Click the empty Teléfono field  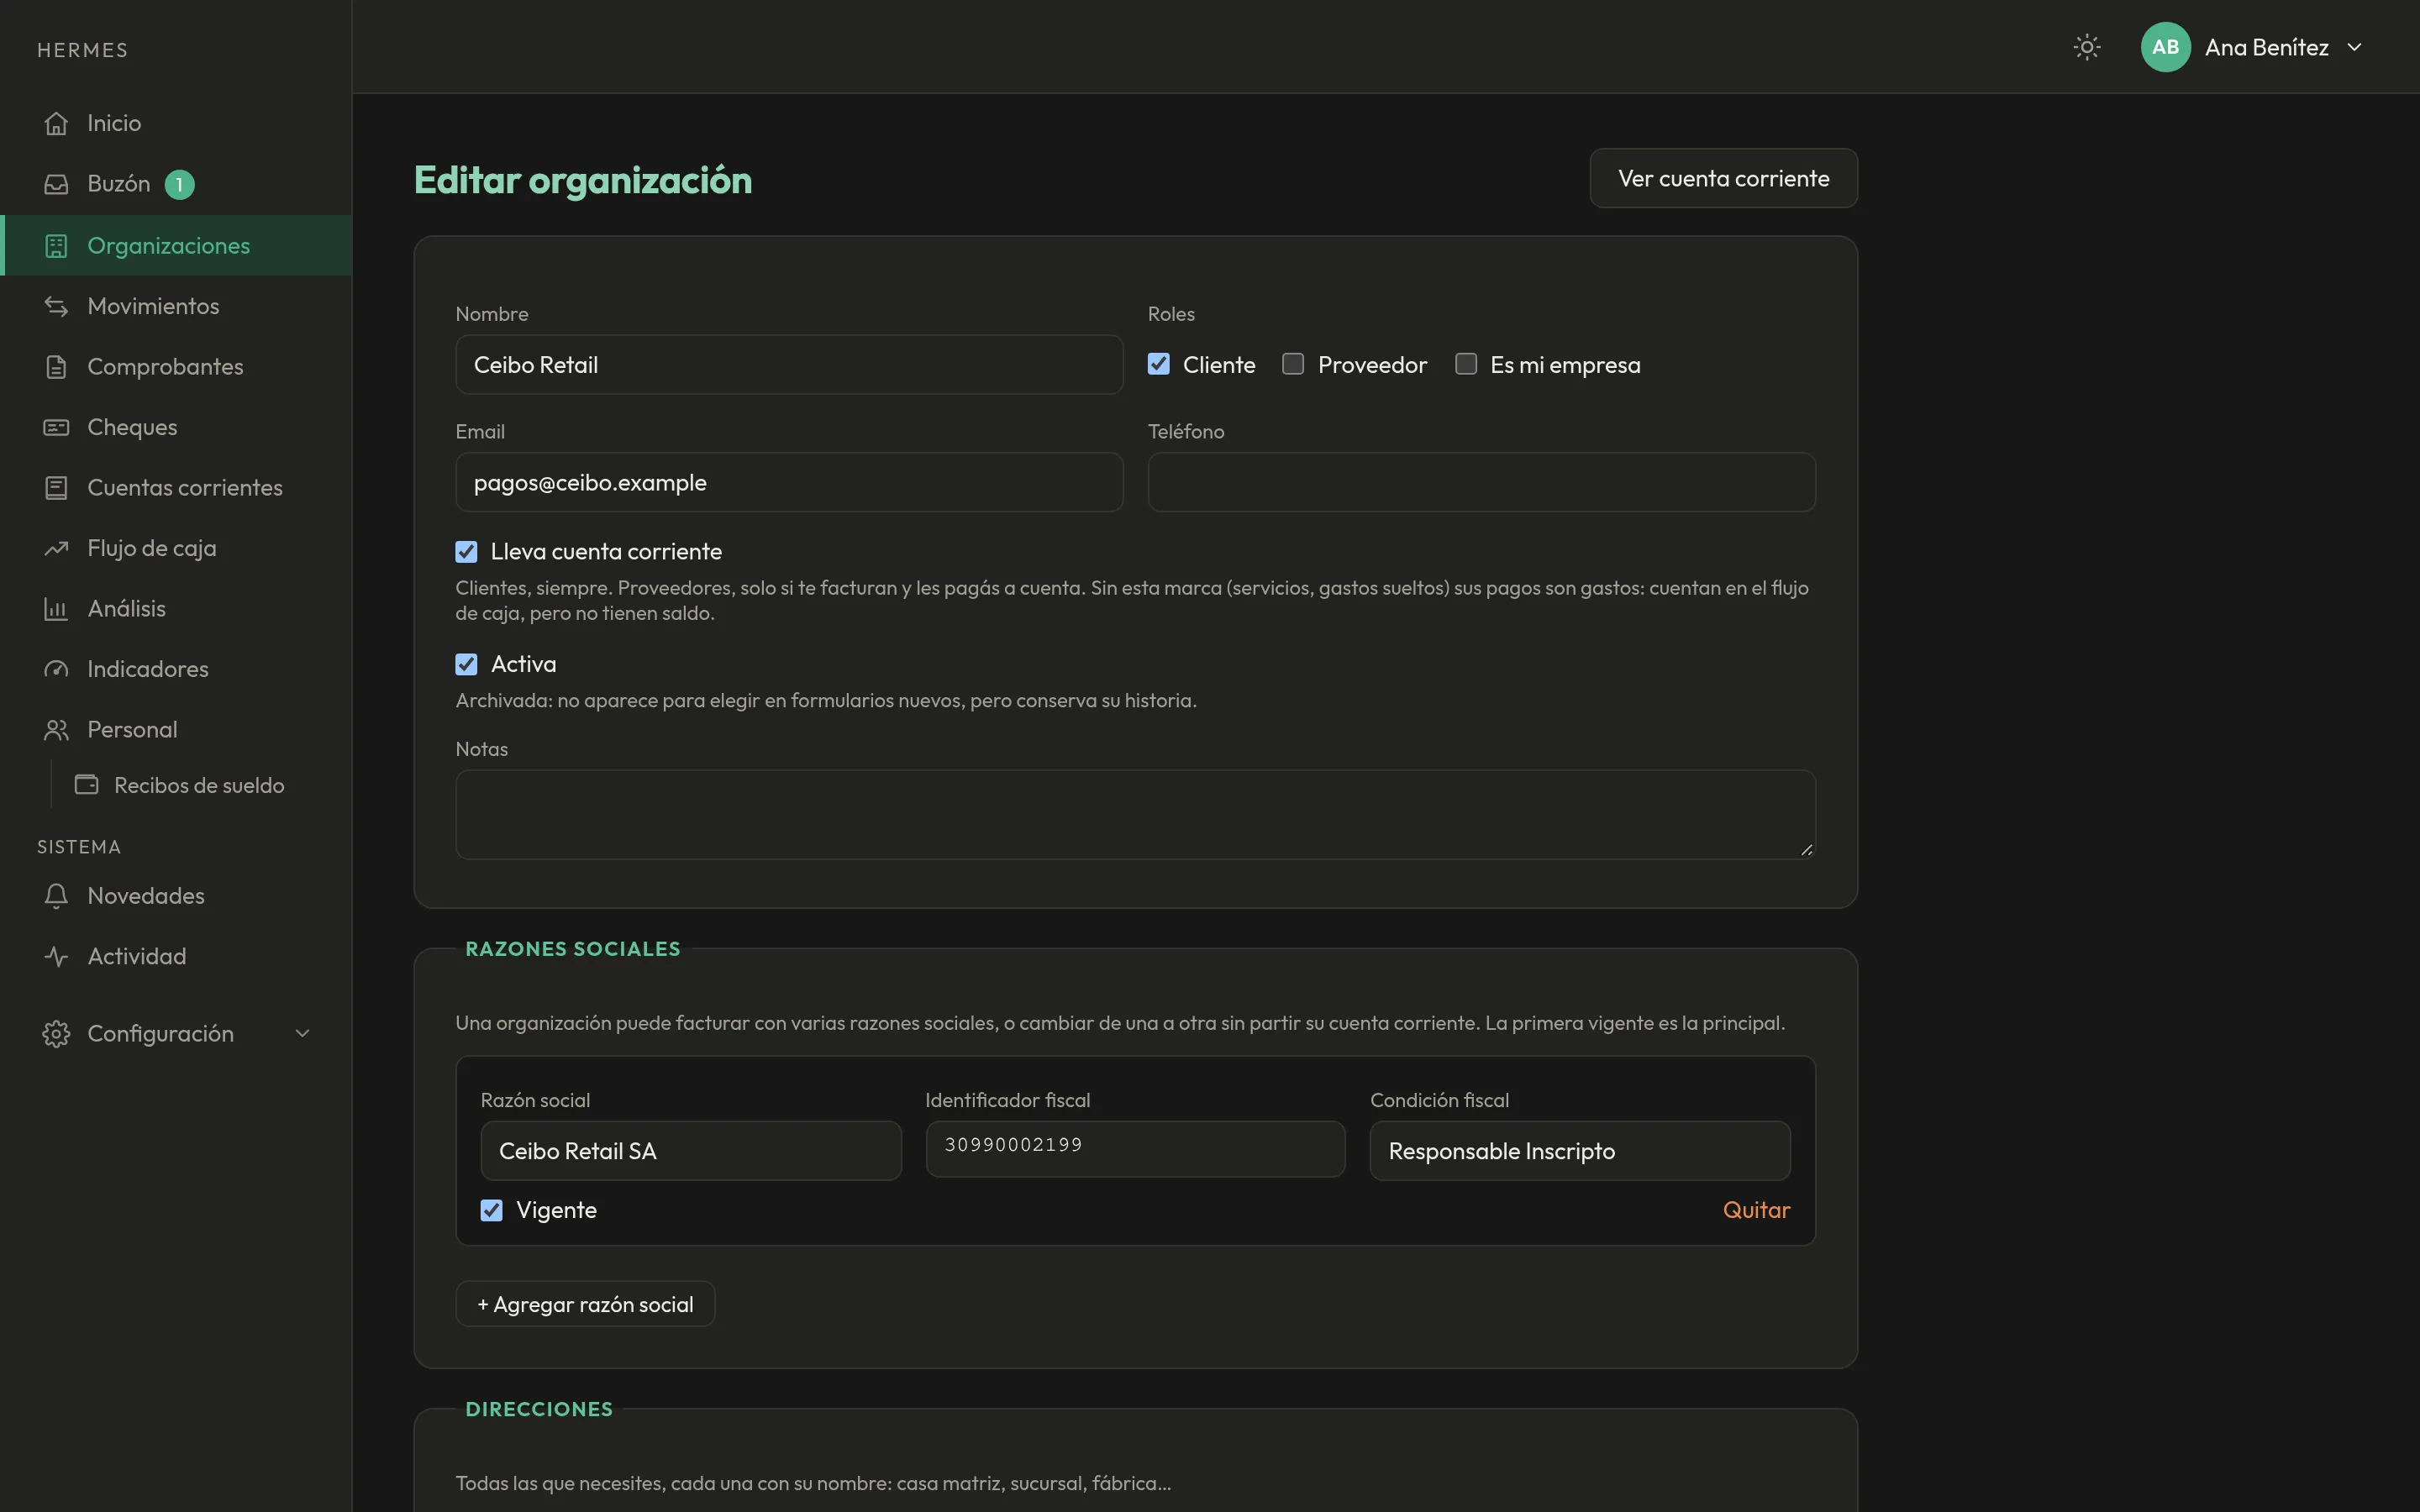coord(1481,483)
